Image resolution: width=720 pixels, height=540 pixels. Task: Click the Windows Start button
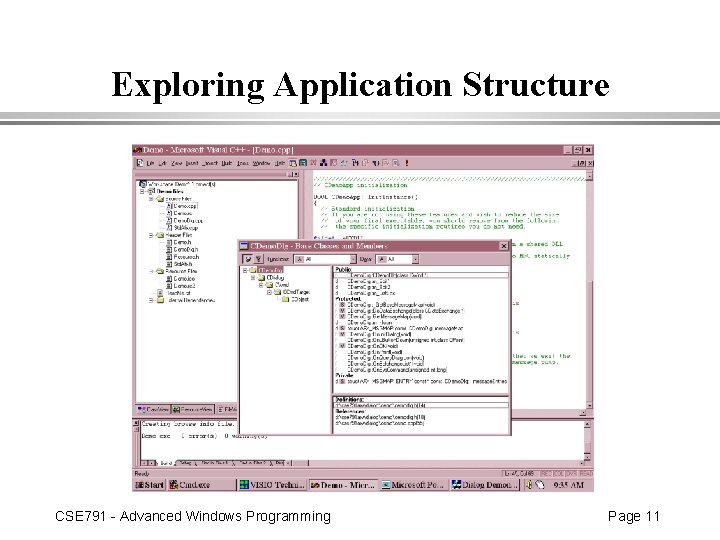coord(150,485)
